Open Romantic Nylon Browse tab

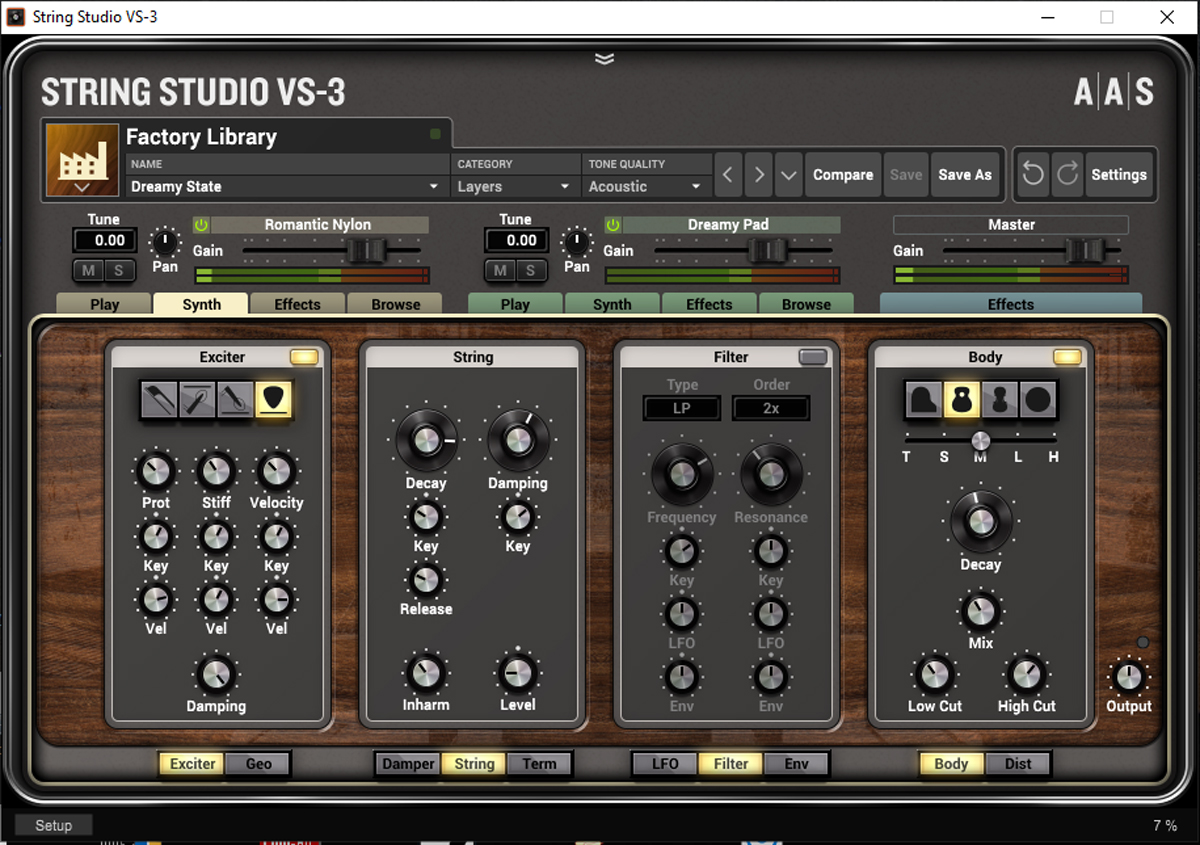point(396,304)
